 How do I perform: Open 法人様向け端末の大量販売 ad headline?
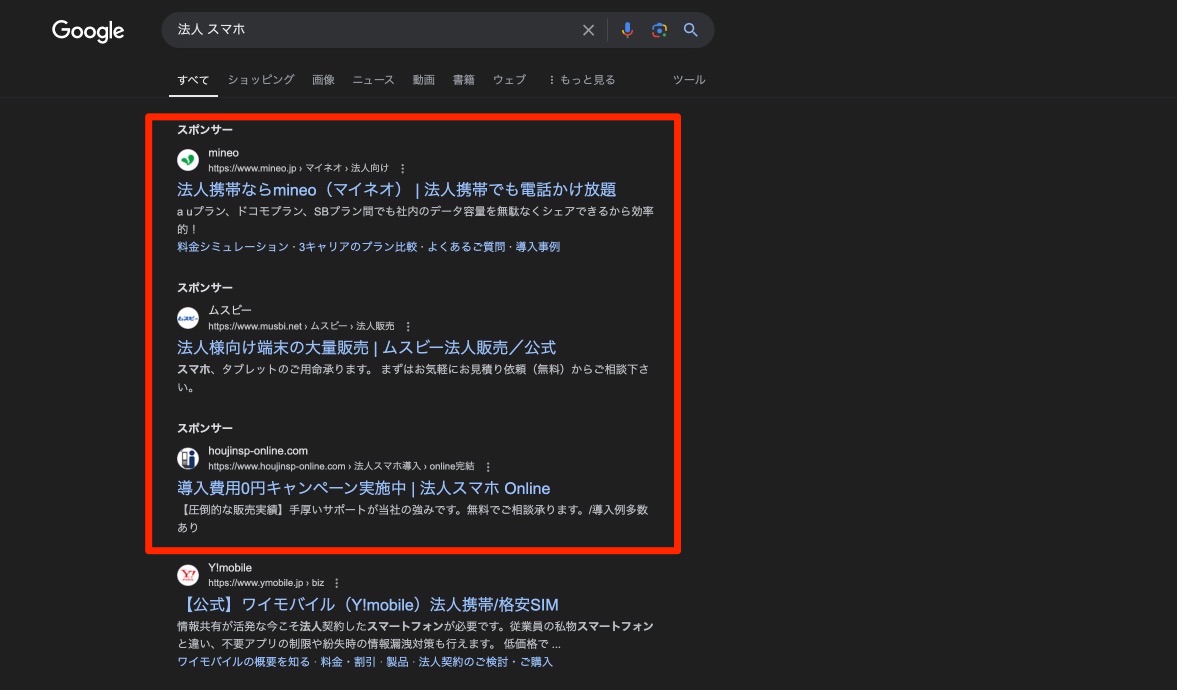tap(366, 348)
